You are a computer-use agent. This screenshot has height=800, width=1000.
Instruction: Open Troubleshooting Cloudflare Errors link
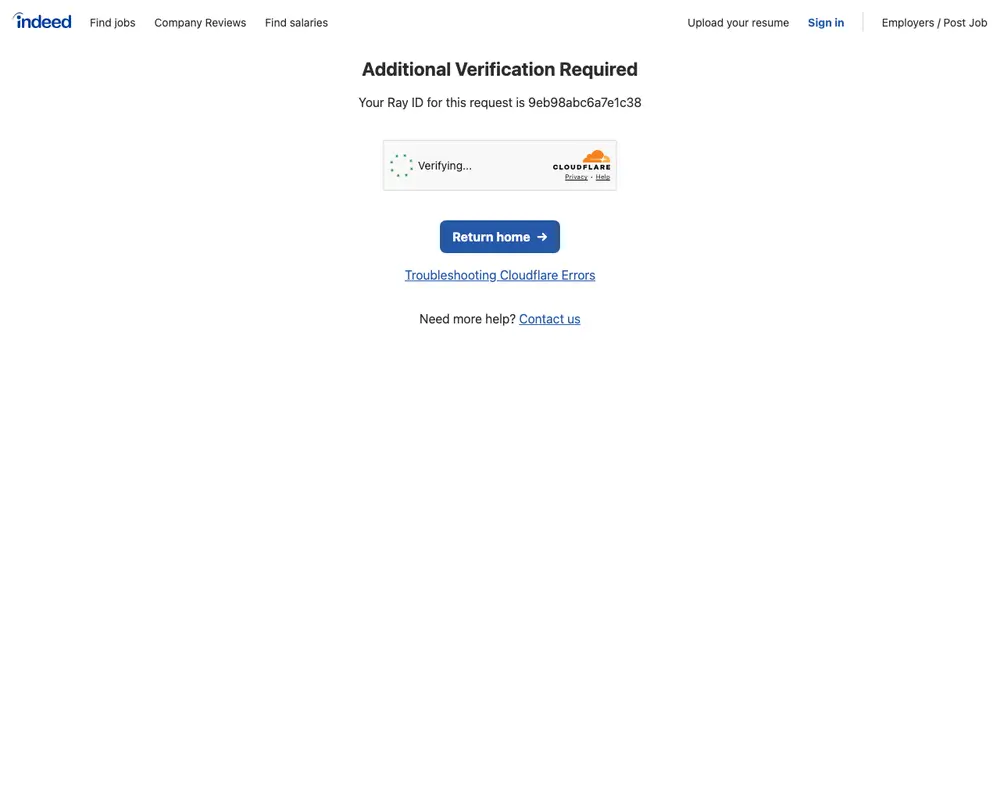500,275
